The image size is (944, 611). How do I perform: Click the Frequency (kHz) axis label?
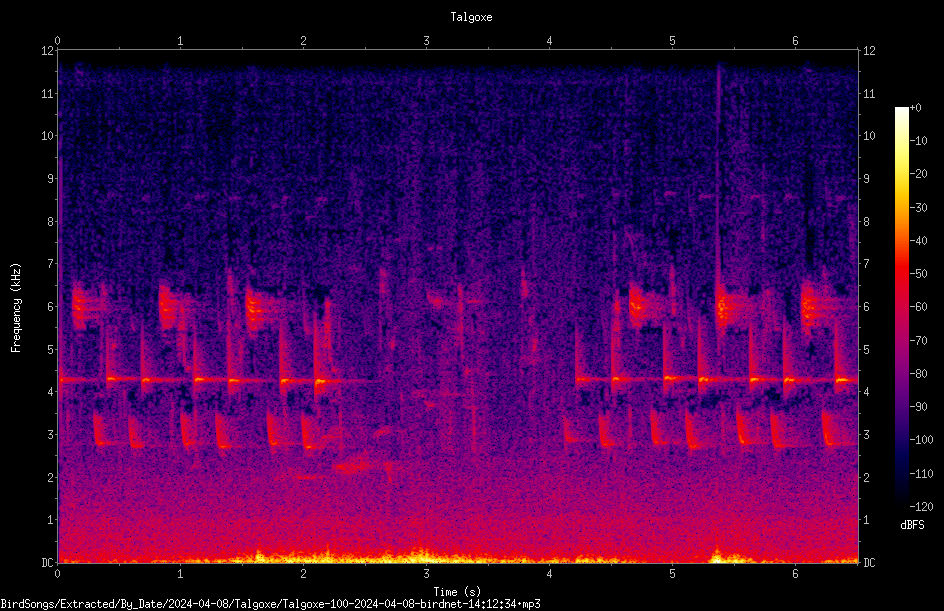coord(16,308)
